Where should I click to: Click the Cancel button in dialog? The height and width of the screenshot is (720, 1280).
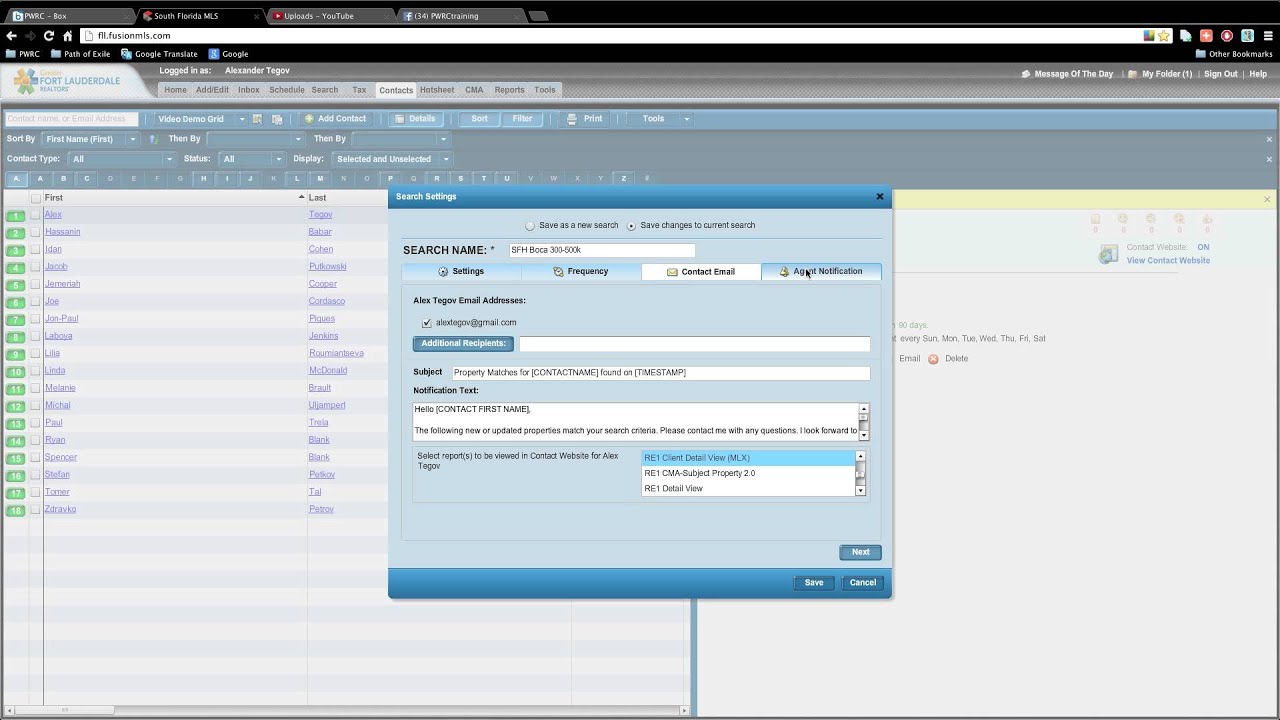[863, 583]
